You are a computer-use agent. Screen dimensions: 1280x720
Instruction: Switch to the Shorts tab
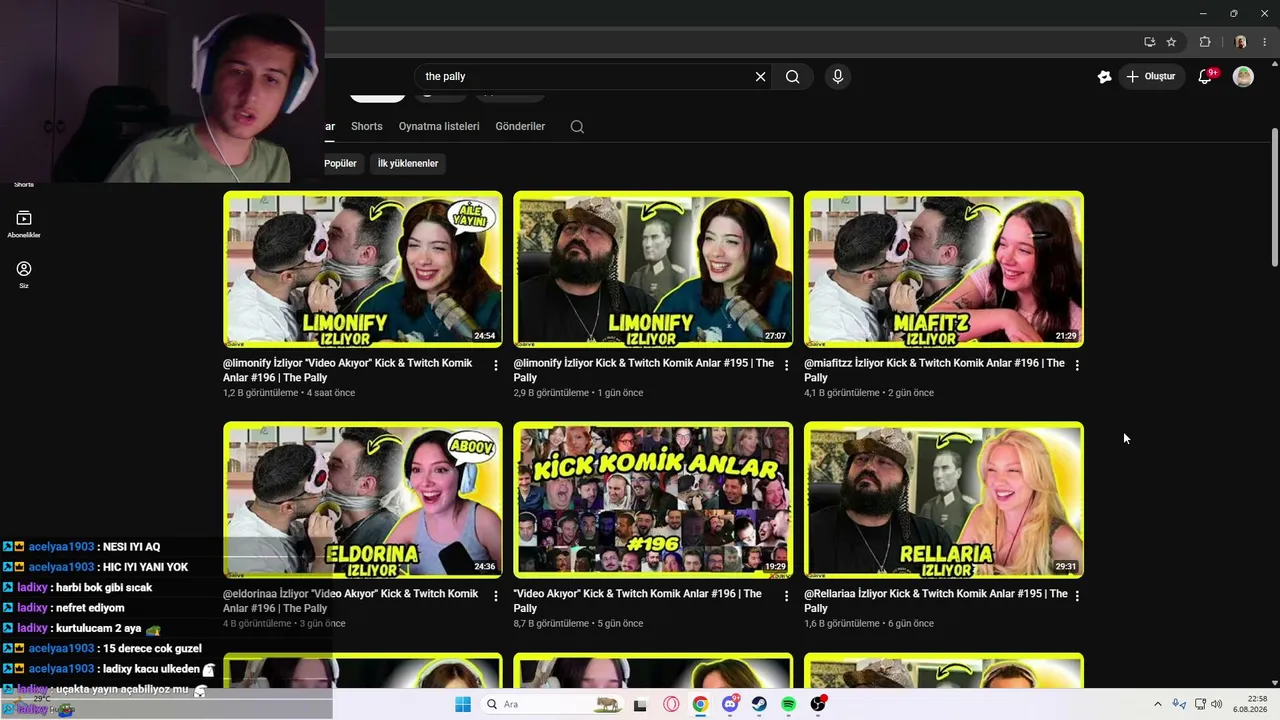click(x=367, y=127)
